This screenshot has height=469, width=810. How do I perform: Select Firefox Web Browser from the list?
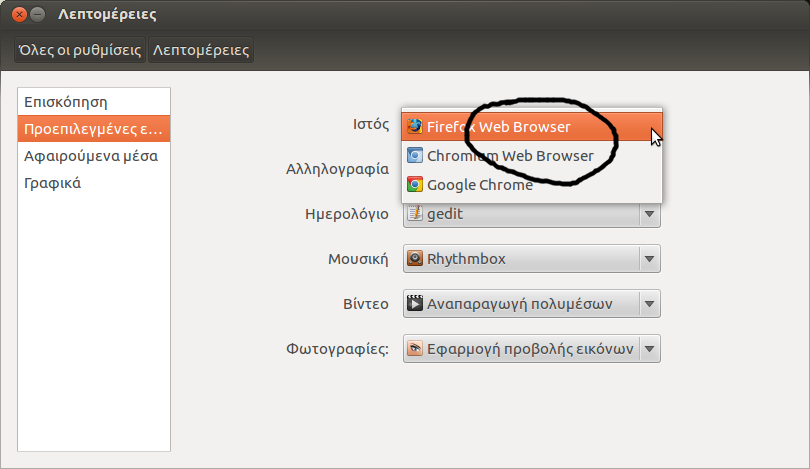click(x=532, y=127)
